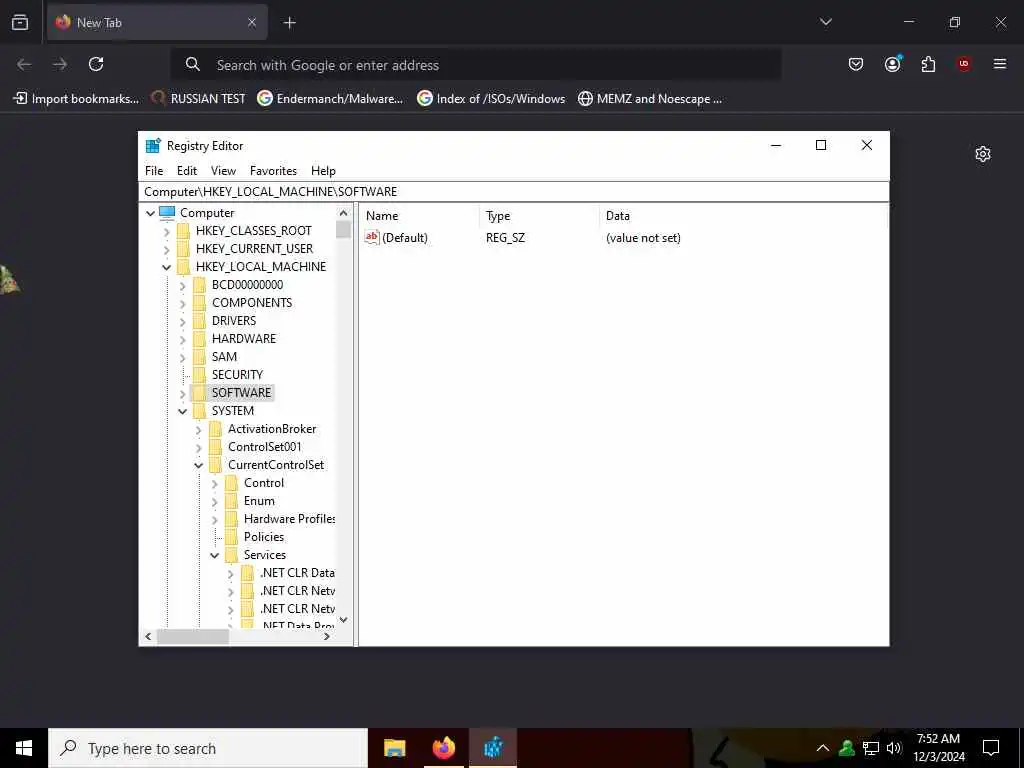
Task: Open the Firefox application menu
Action: (x=1000, y=64)
